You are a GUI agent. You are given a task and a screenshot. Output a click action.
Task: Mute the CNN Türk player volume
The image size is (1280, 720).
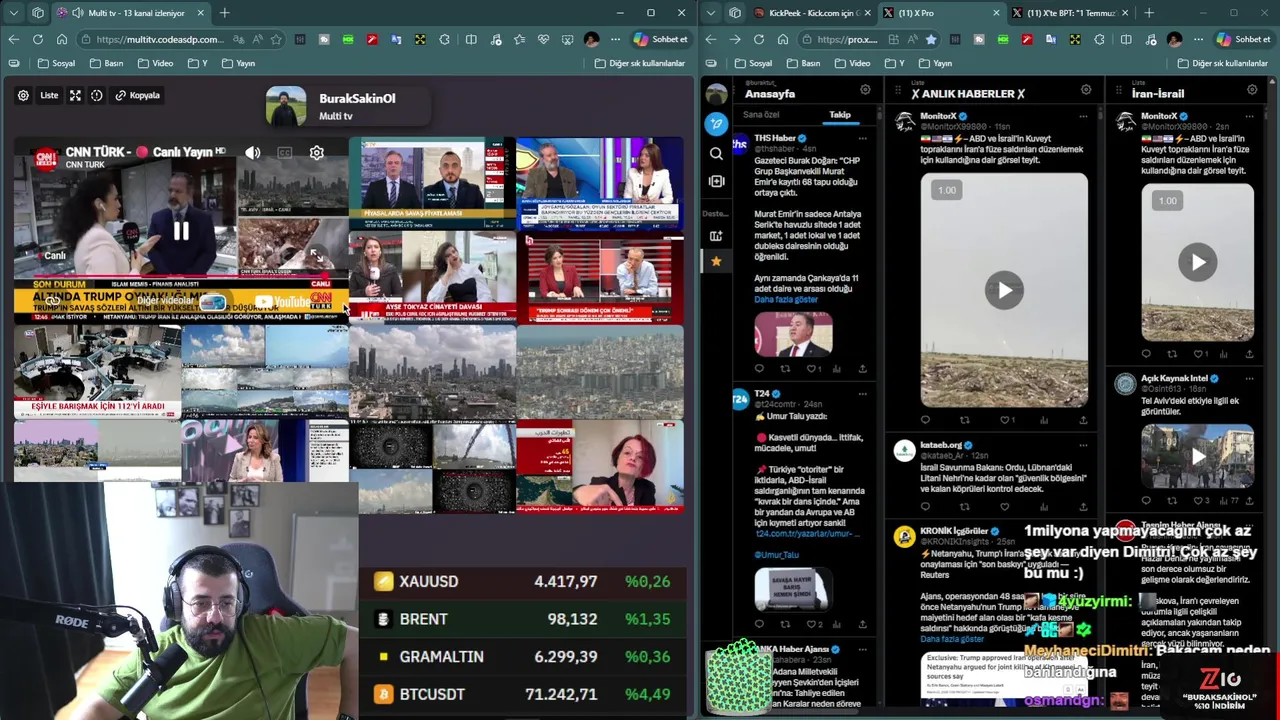[253, 153]
